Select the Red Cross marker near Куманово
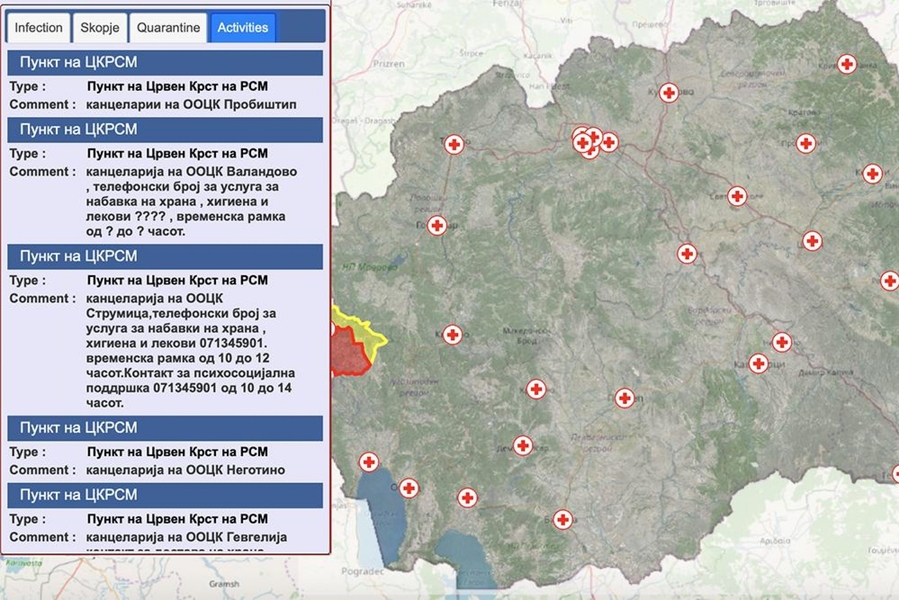 click(x=669, y=92)
